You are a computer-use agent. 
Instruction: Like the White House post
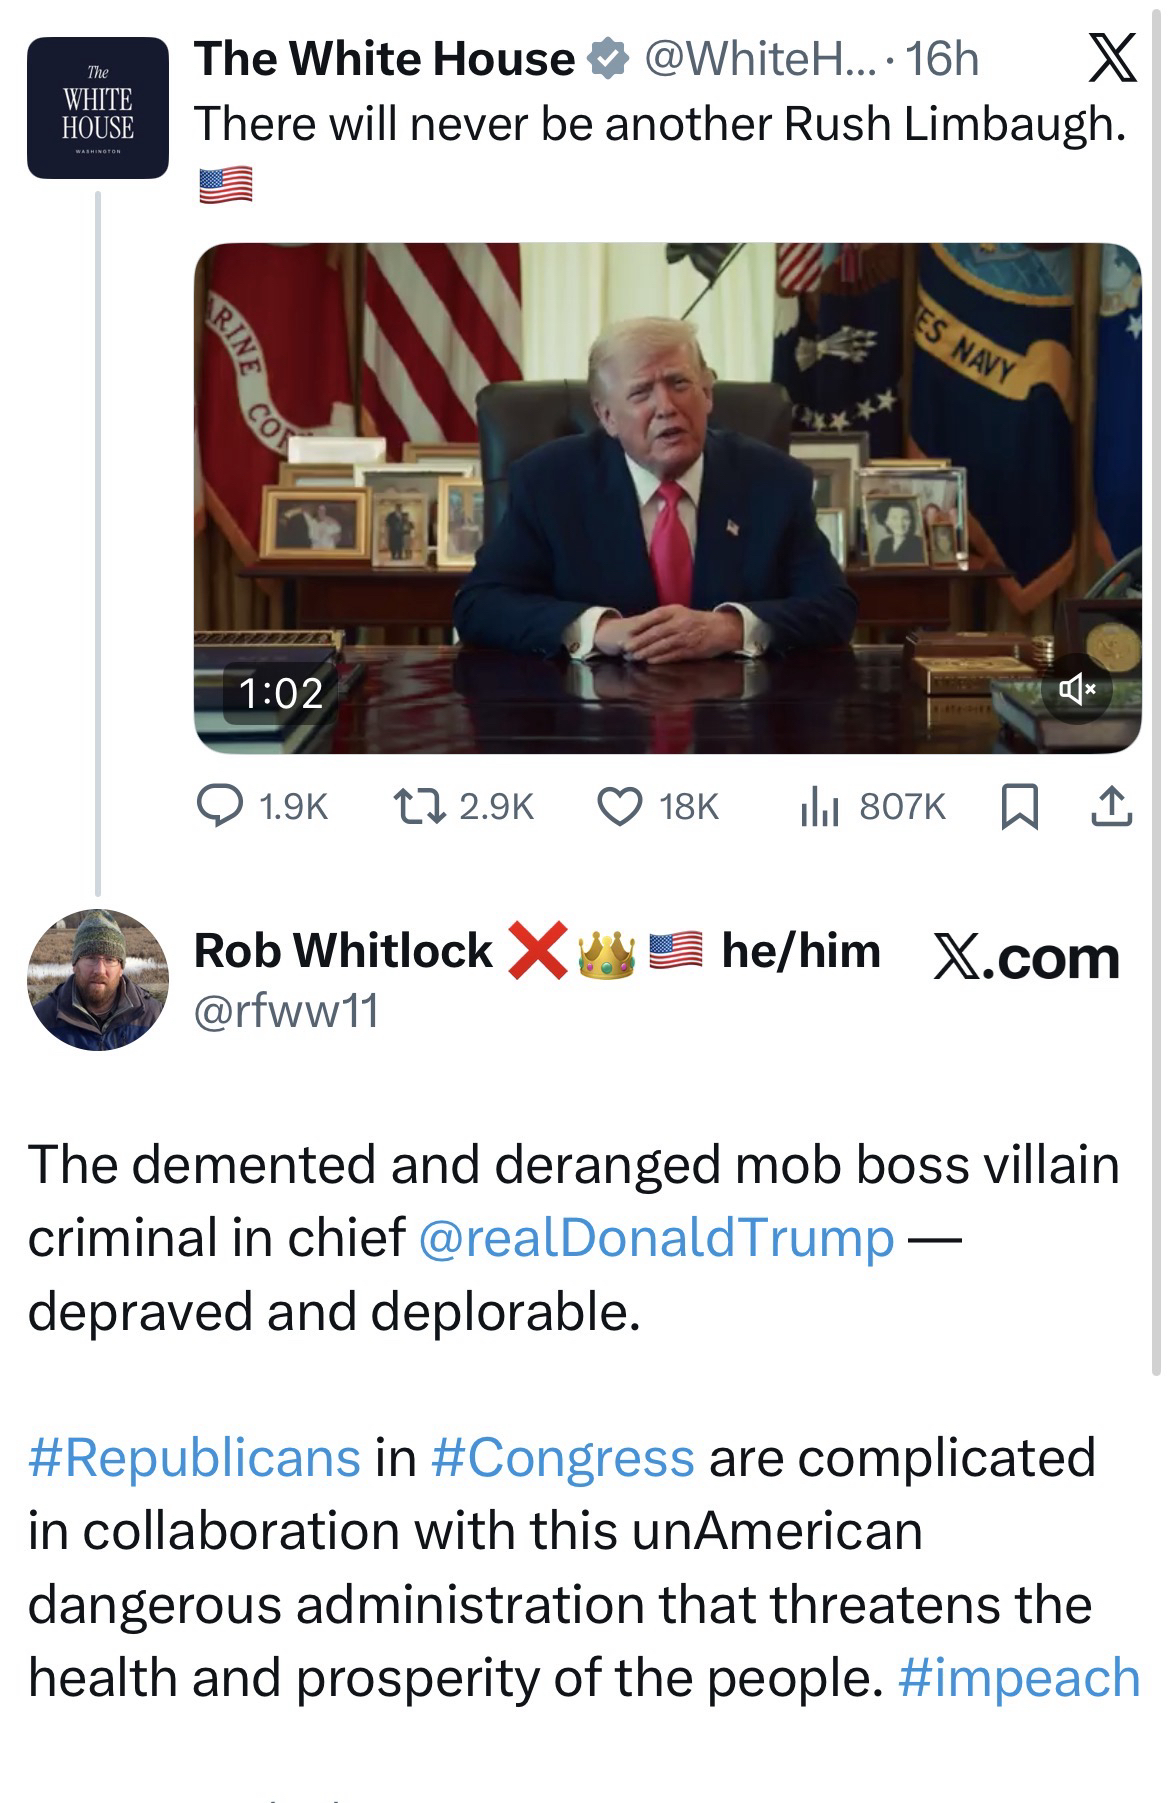[x=620, y=806]
